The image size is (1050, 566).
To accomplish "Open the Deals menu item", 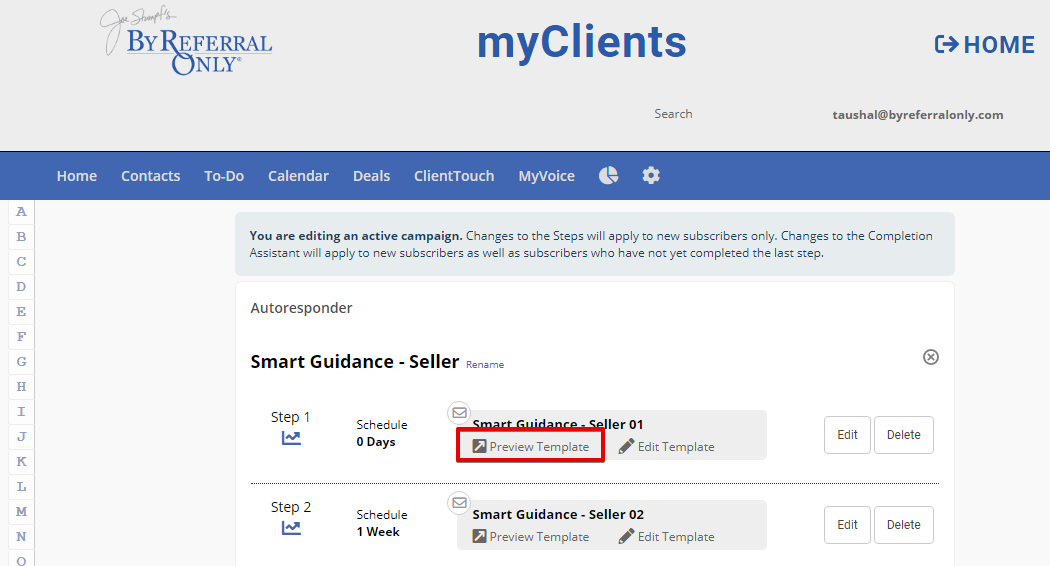I will point(372,175).
